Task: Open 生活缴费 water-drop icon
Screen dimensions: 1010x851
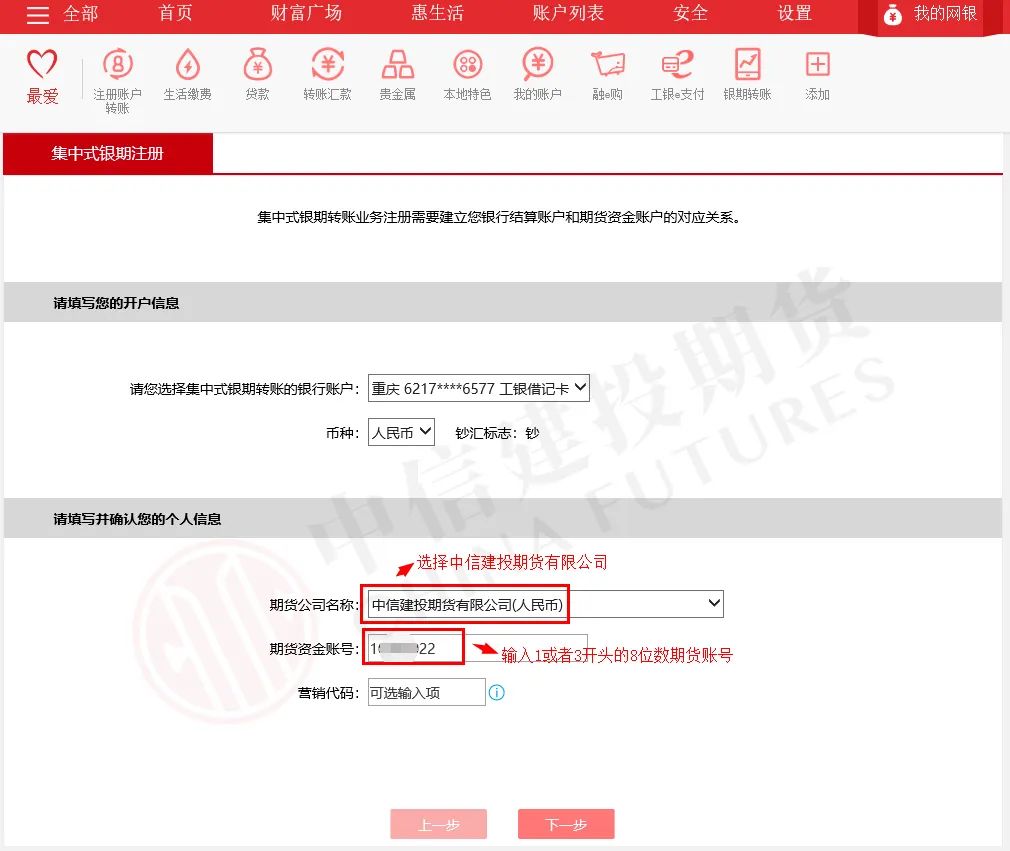Action: click(x=187, y=64)
